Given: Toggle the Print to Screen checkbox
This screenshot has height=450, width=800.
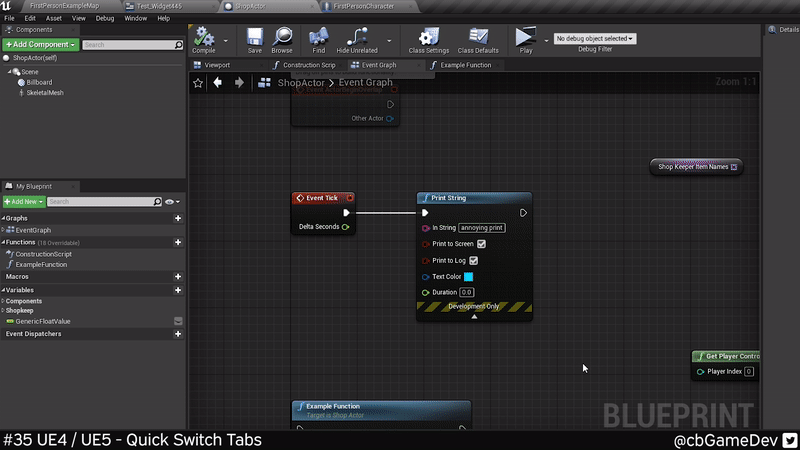Looking at the screenshot, I should coord(481,244).
